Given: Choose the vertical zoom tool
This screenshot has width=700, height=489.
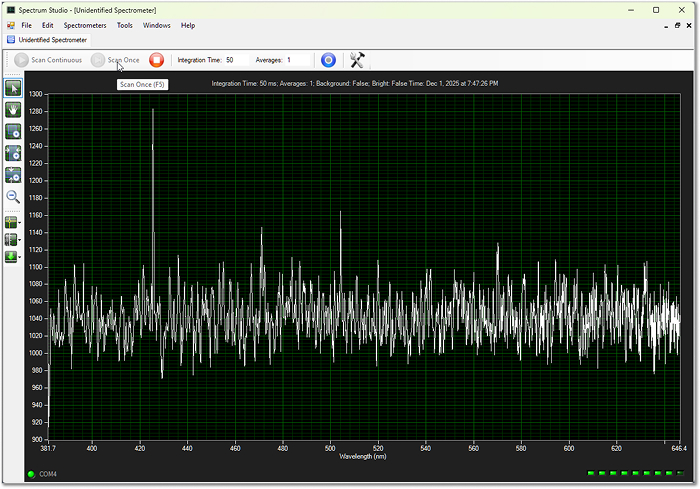Looking at the screenshot, I should click(x=14, y=175).
